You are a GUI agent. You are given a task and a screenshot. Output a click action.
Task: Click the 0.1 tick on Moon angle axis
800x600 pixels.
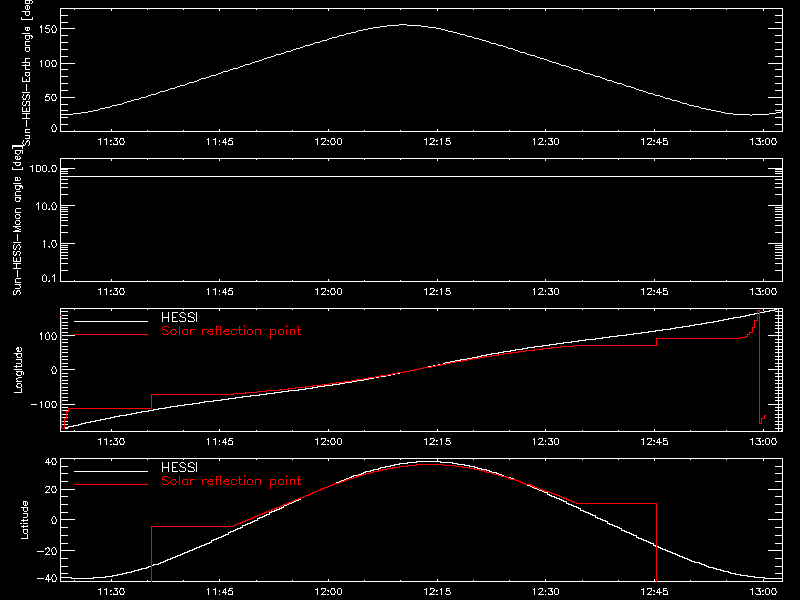click(x=49, y=278)
